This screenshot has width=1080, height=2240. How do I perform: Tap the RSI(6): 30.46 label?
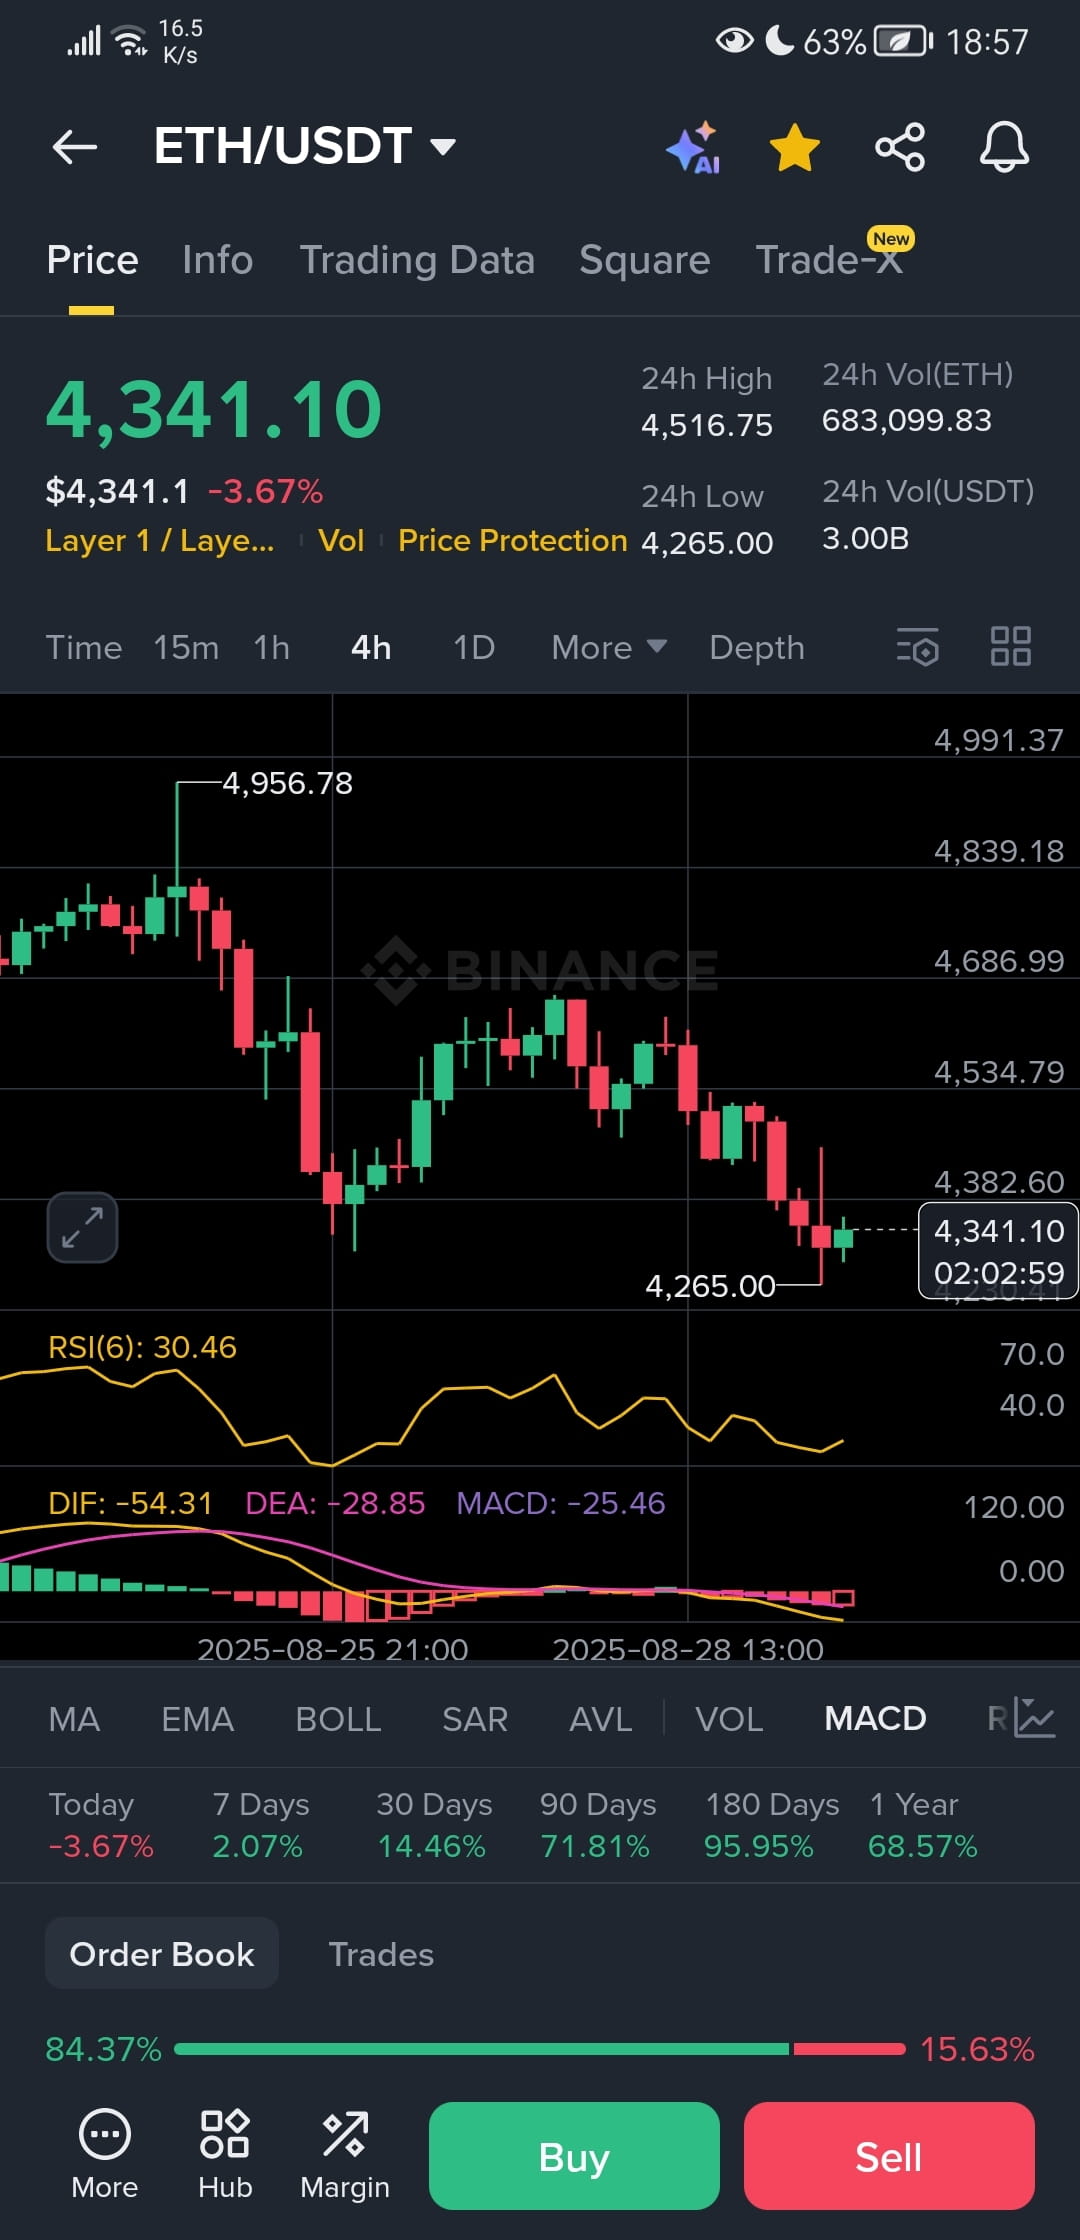click(x=142, y=1347)
